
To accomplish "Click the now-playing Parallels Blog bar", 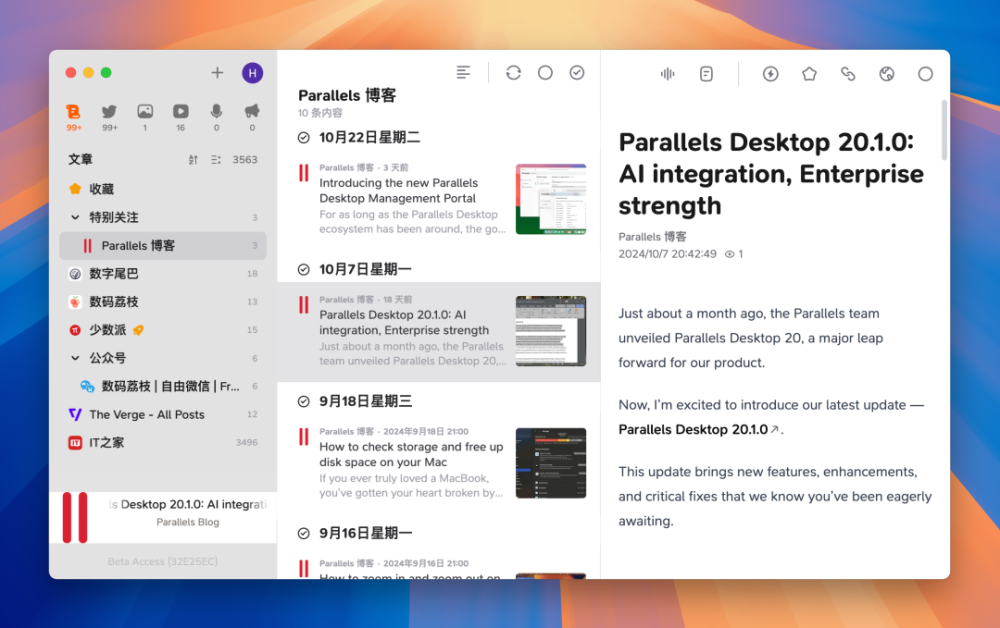I will (163, 517).
